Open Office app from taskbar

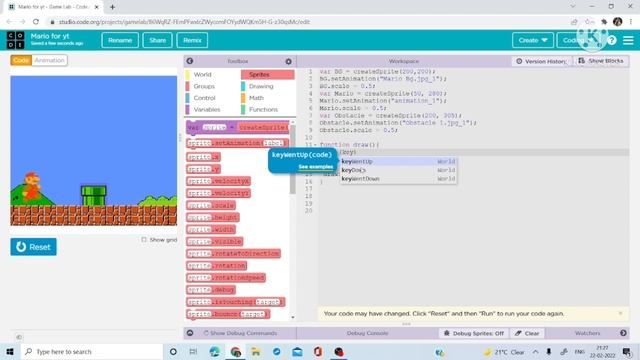tap(318, 351)
